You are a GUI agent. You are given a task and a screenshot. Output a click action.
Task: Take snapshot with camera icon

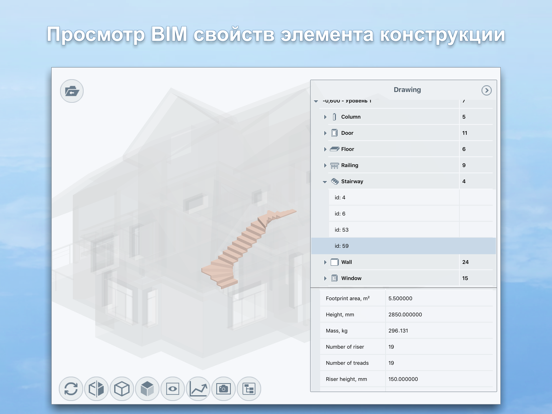click(223, 389)
